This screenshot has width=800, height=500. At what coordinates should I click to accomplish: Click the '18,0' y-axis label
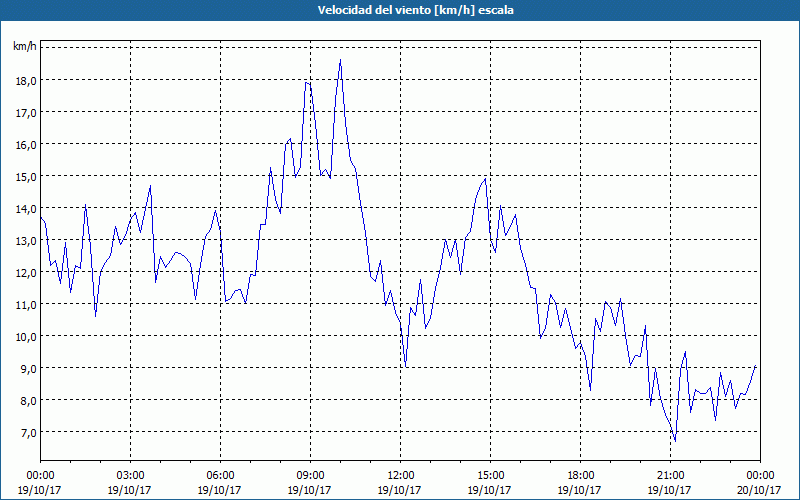pos(26,81)
